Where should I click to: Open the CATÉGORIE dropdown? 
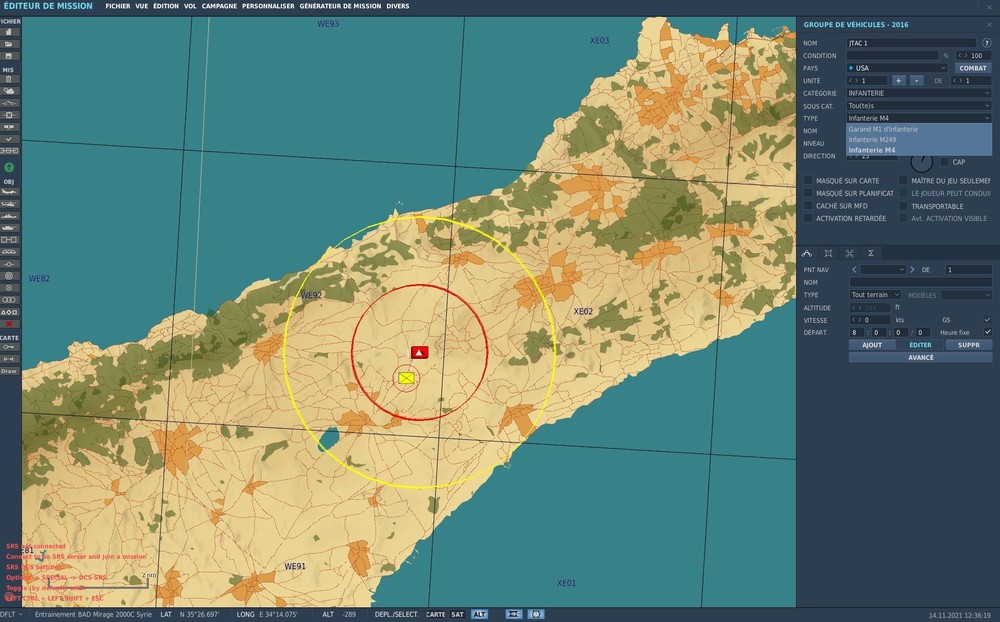(918, 93)
